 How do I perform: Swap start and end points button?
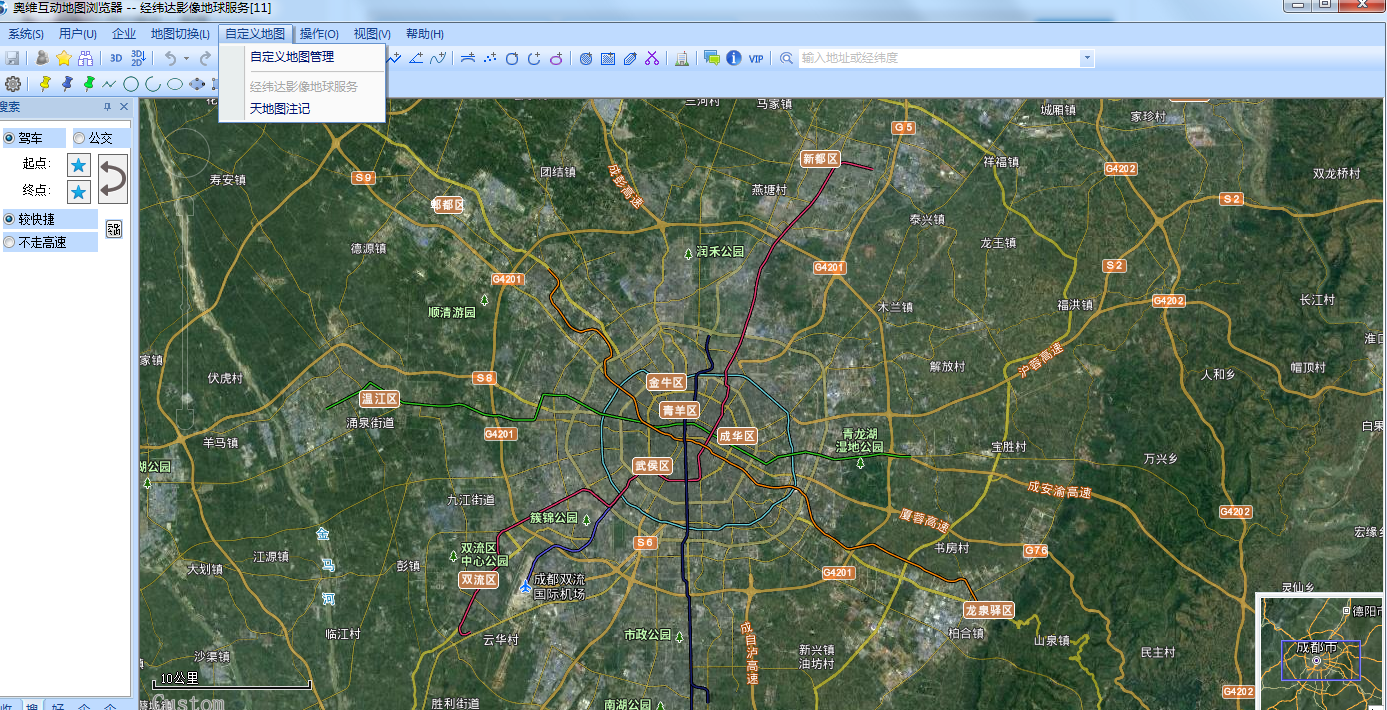113,178
